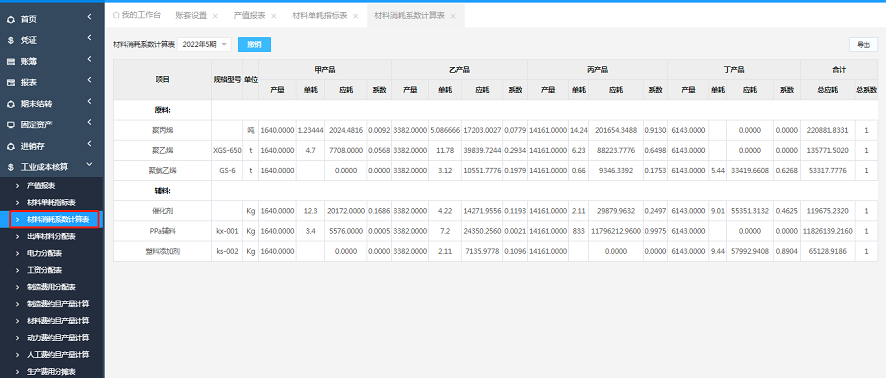Expand the 首页 menu chevron

coord(89,18)
